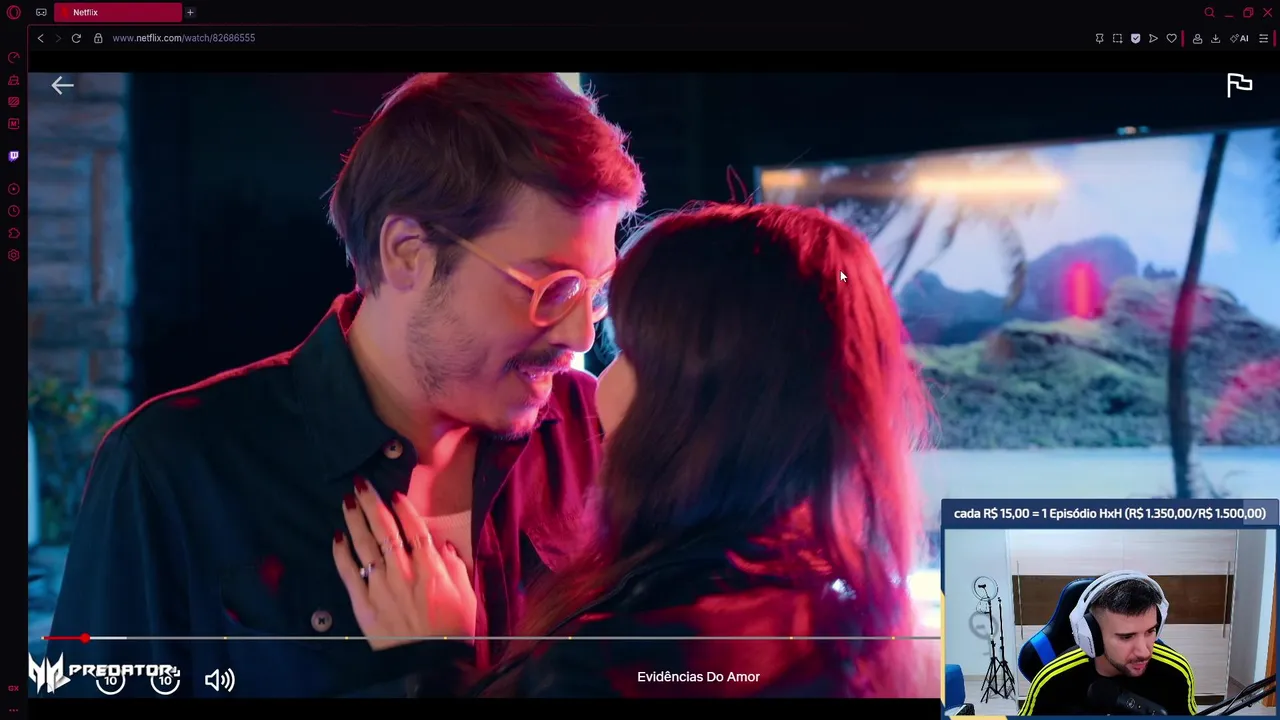This screenshot has width=1280, height=720.
Task: Open GX Cleaner in sidebar
Action: 13,80
